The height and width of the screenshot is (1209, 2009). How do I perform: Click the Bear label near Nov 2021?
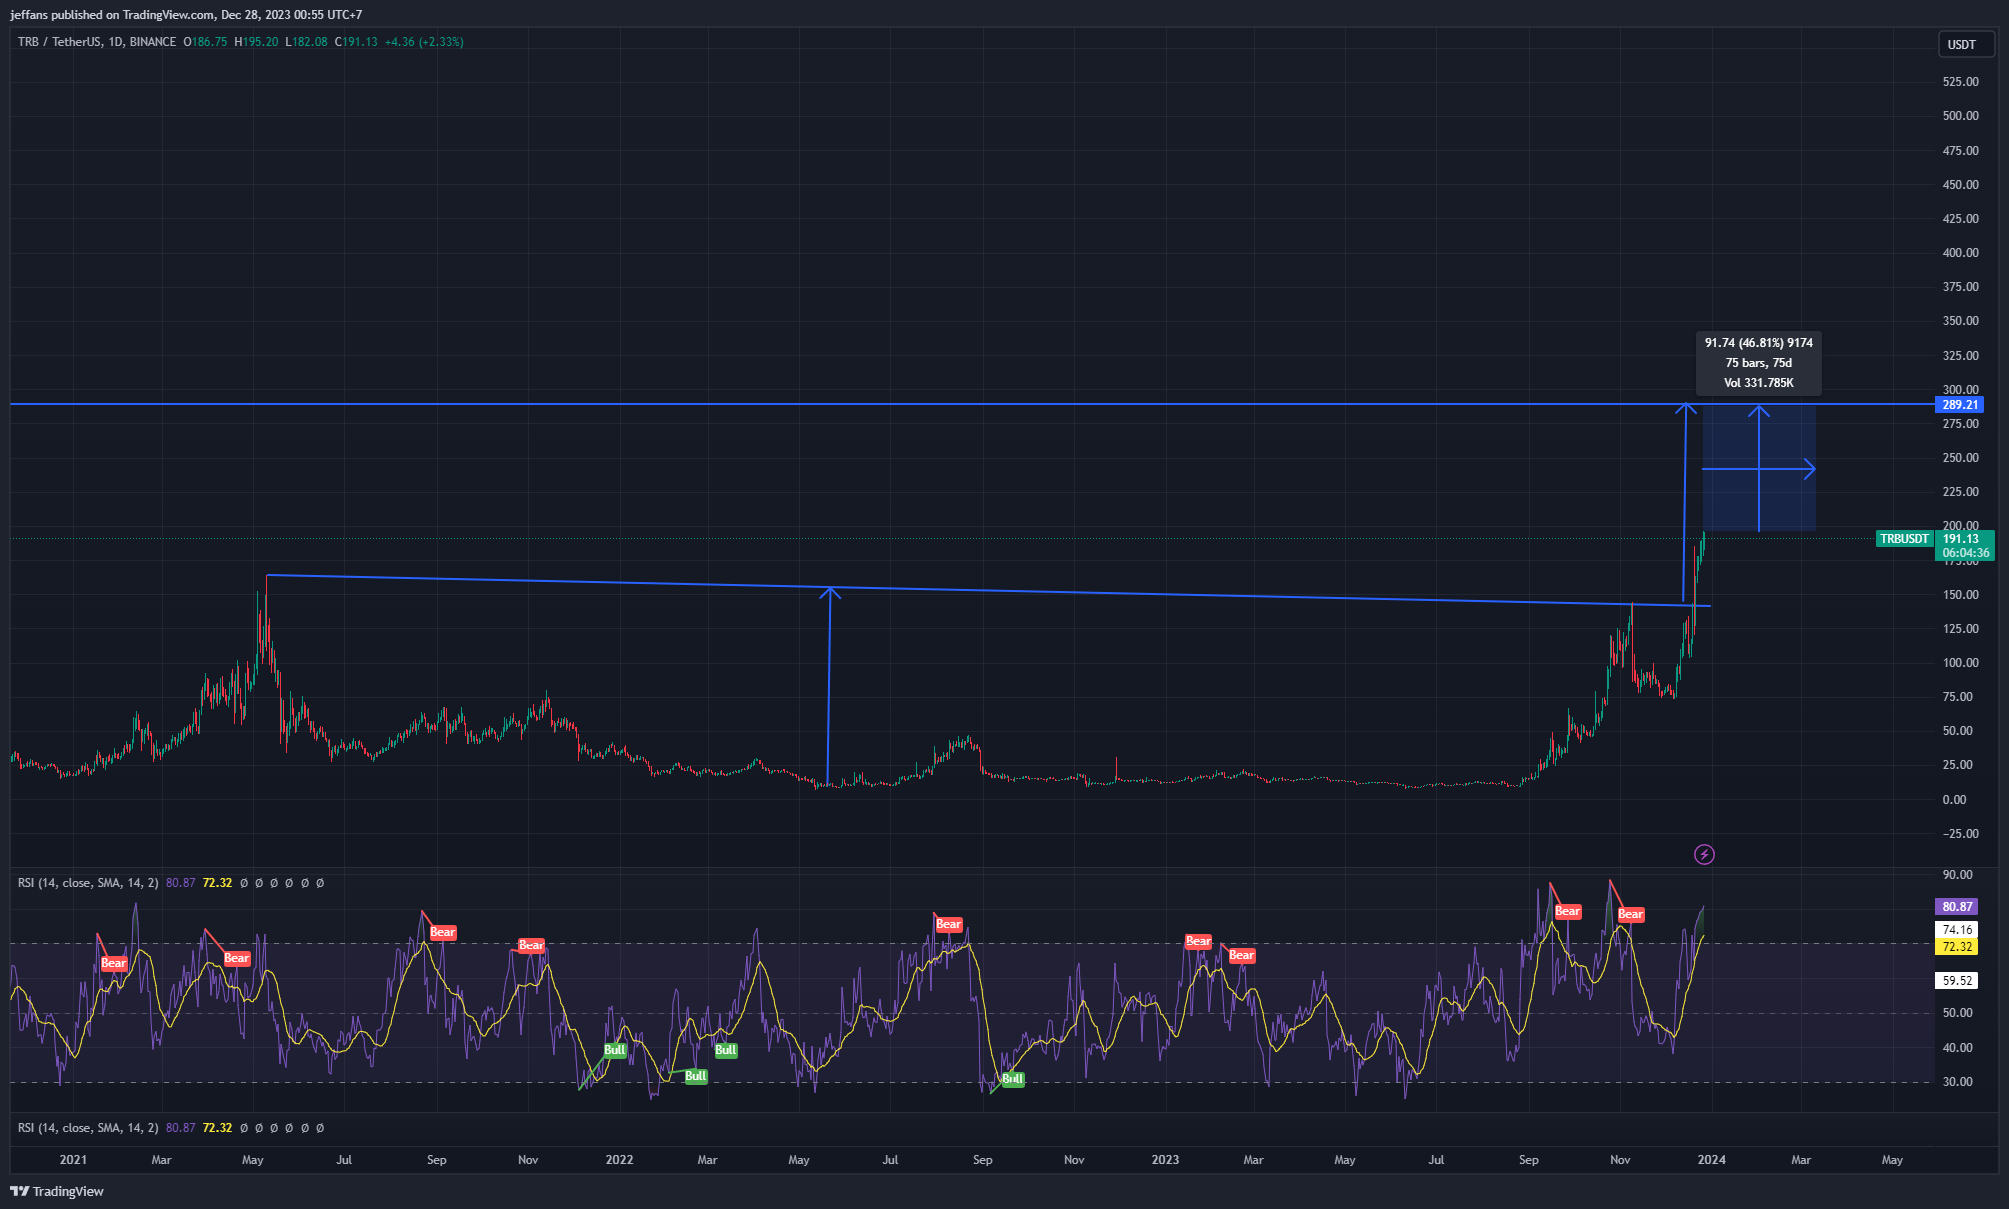531,945
